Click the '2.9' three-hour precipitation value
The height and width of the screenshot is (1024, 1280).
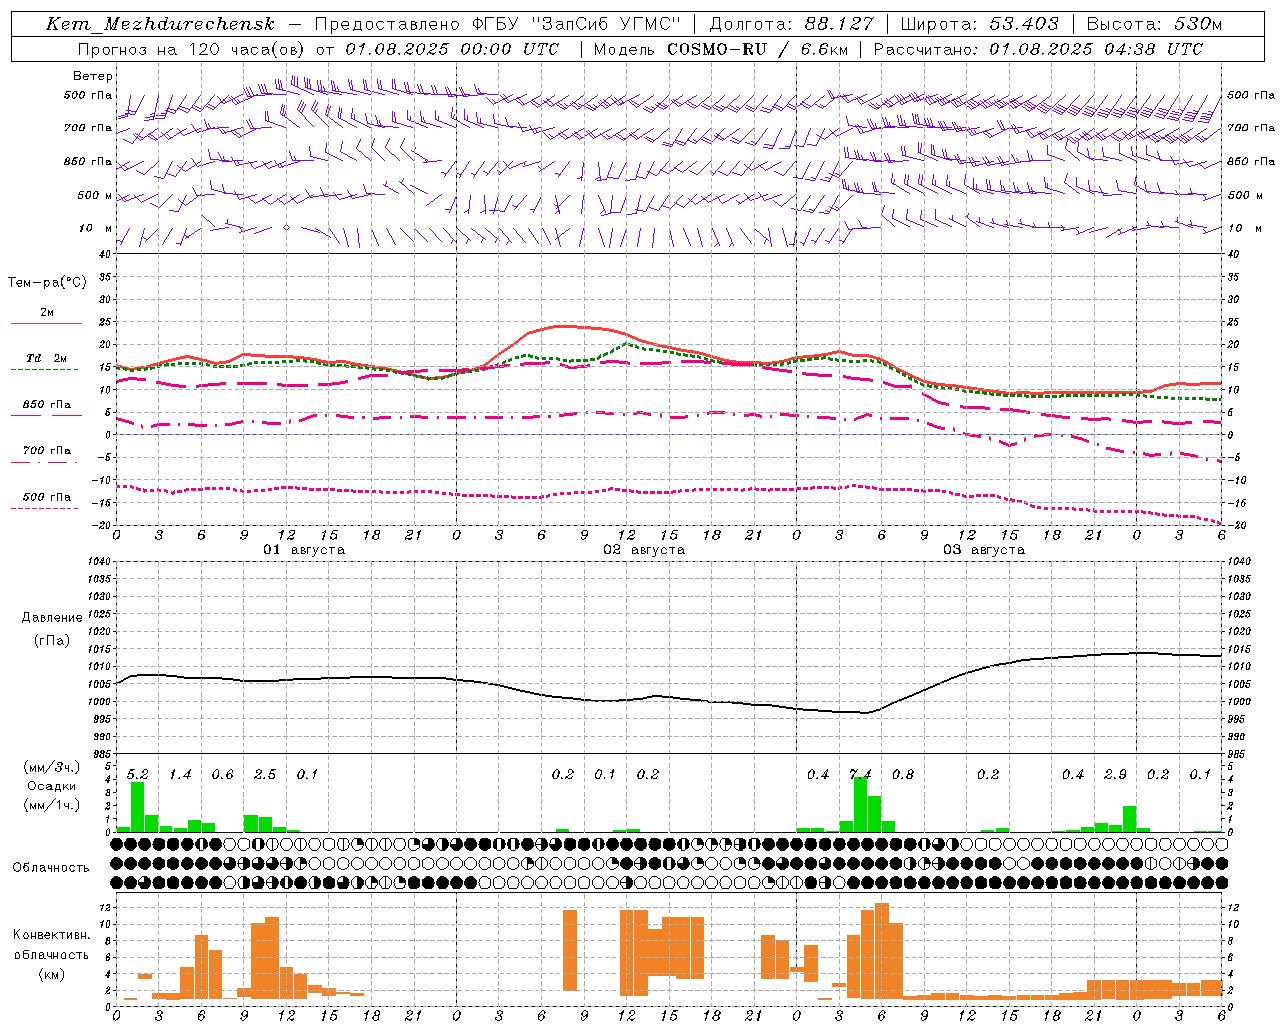click(x=1116, y=775)
